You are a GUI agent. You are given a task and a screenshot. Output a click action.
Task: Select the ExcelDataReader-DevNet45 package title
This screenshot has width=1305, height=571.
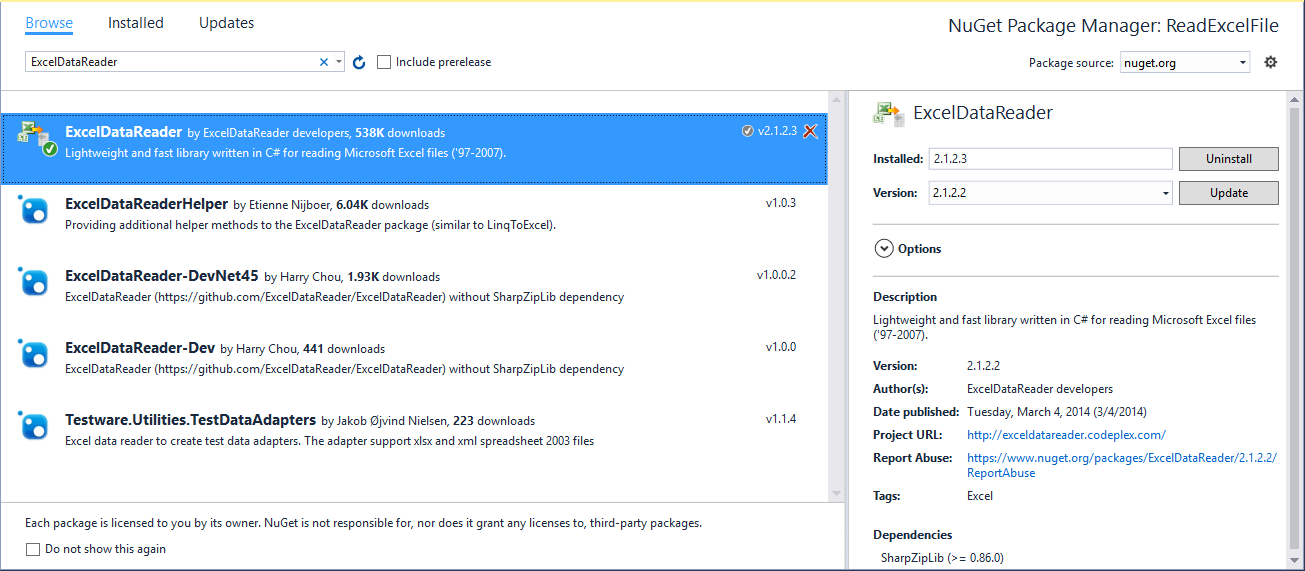pos(162,276)
